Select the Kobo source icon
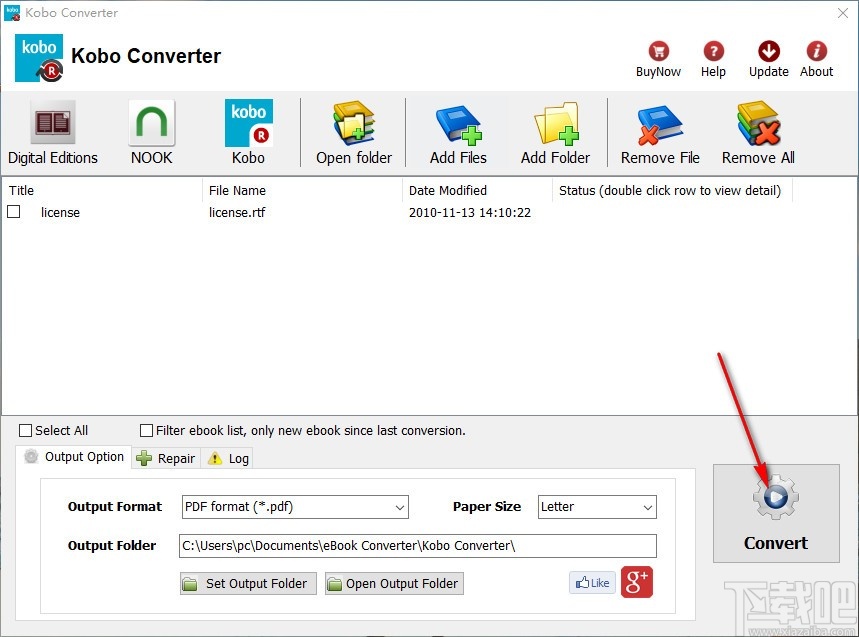This screenshot has width=859, height=637. 249,123
